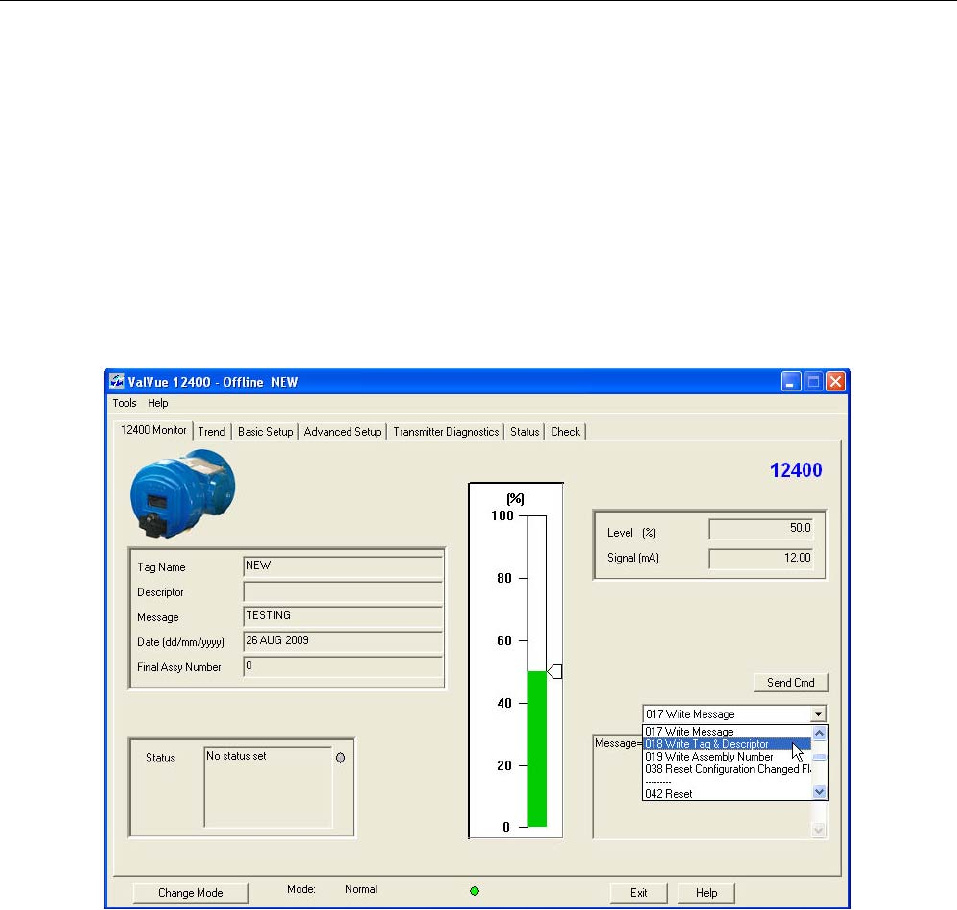Click the Level (%) value field
The image size is (957, 910).
(761, 529)
